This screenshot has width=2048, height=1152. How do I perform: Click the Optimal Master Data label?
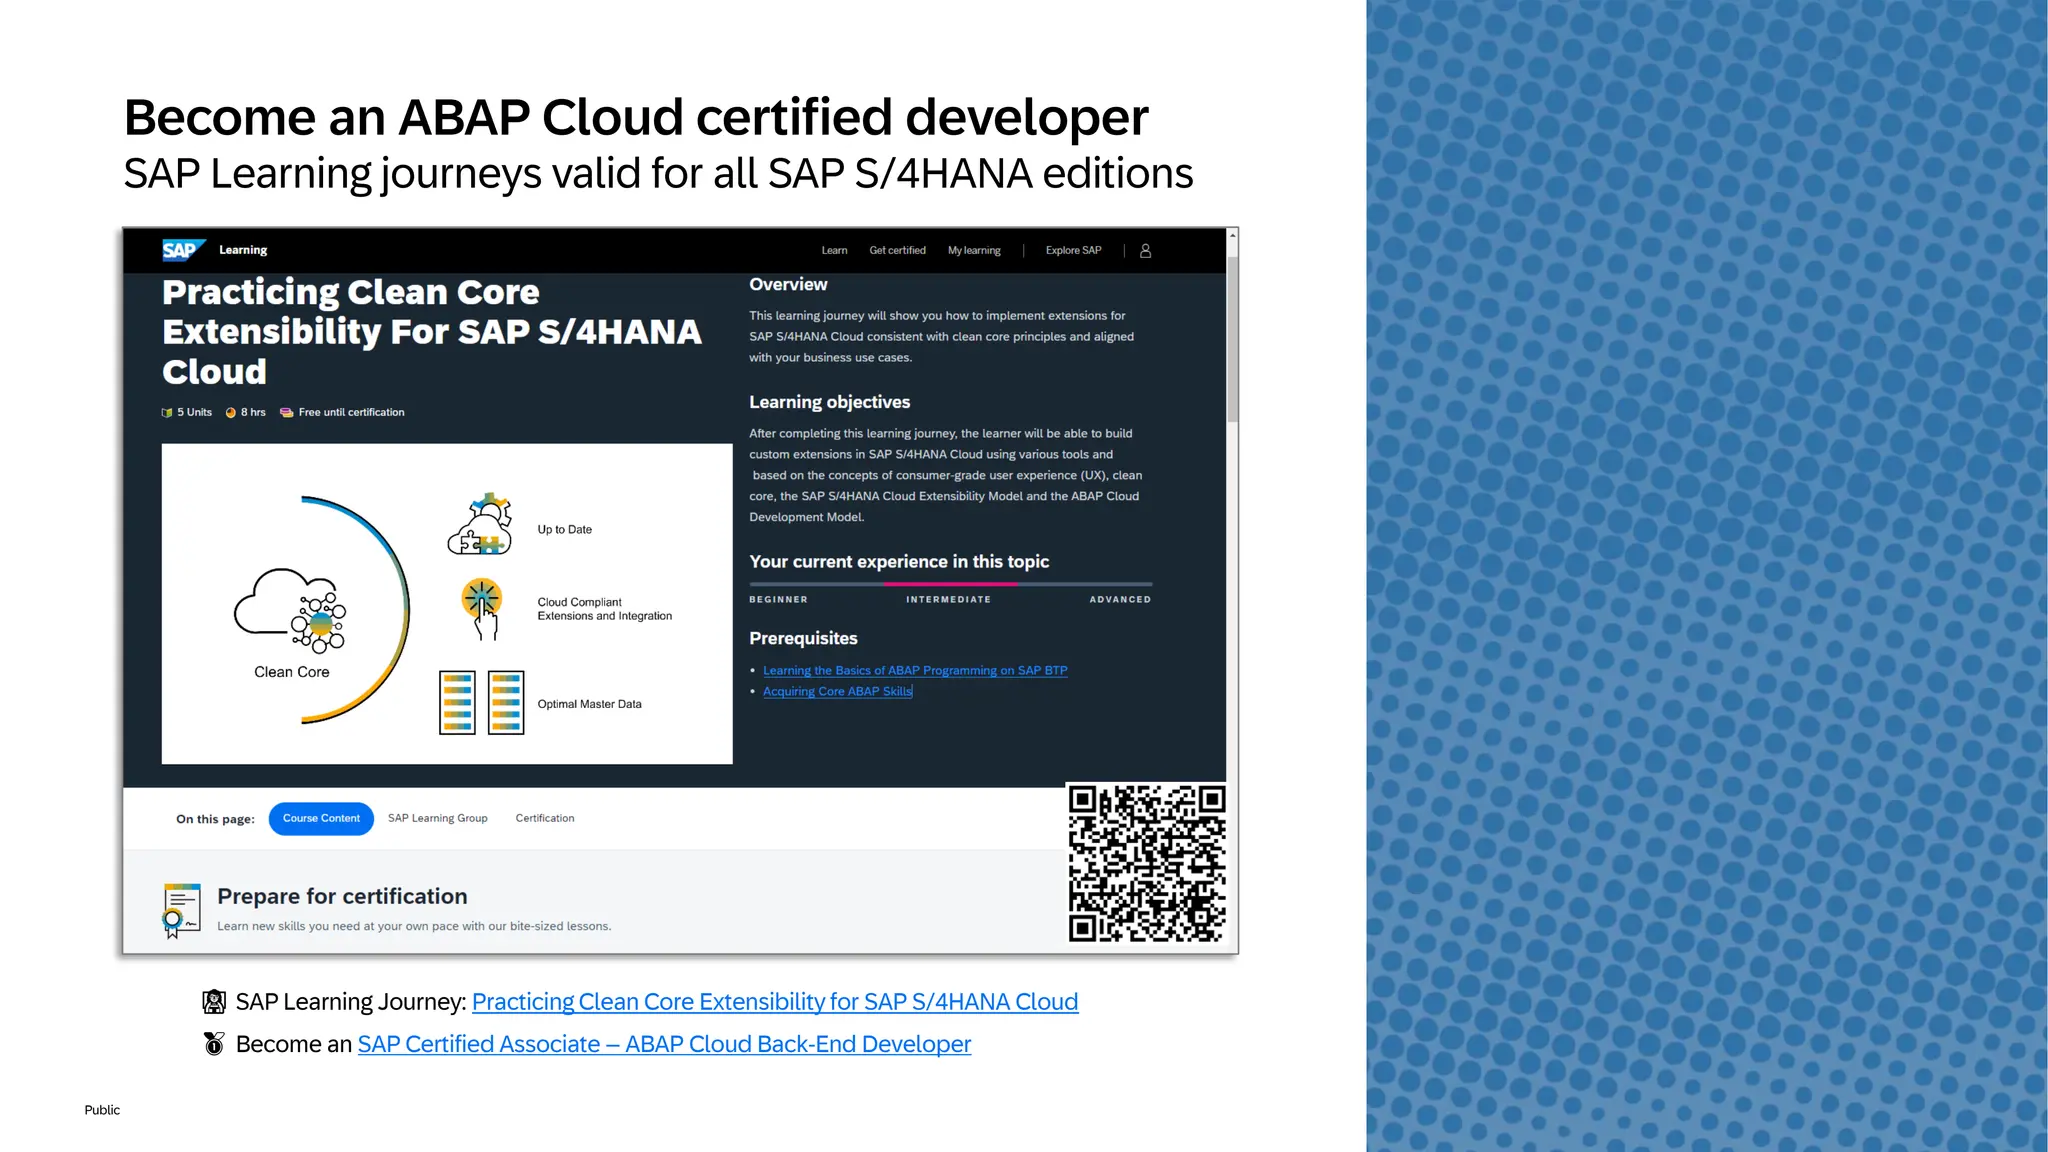[x=589, y=705]
